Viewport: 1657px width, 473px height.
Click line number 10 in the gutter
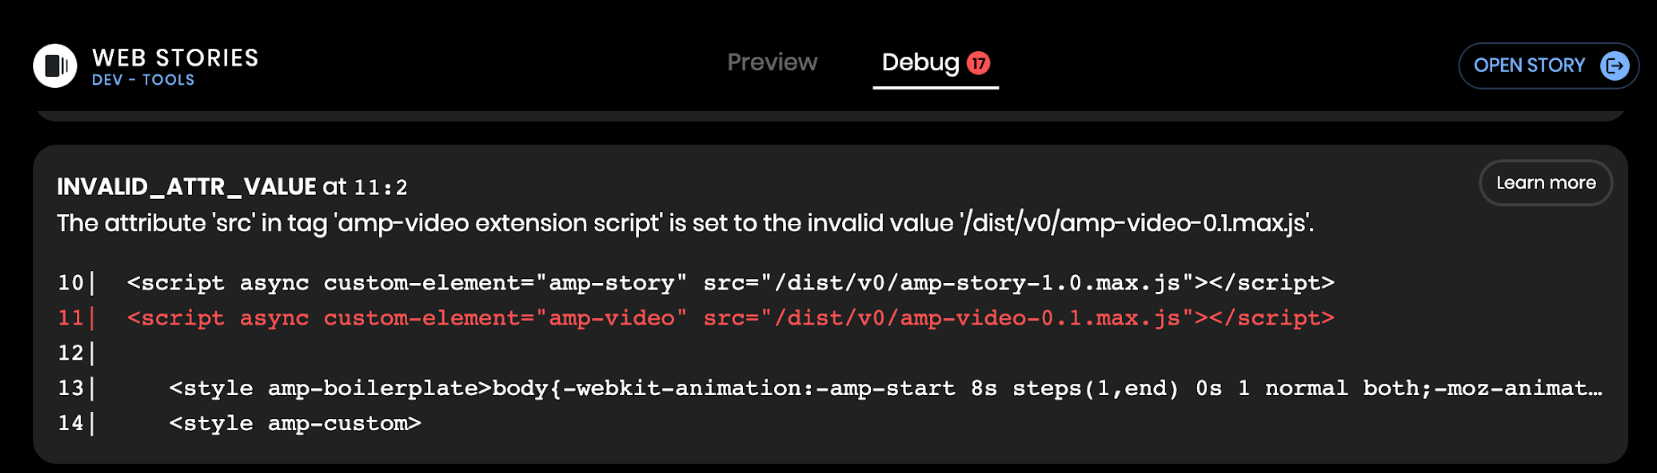70,283
